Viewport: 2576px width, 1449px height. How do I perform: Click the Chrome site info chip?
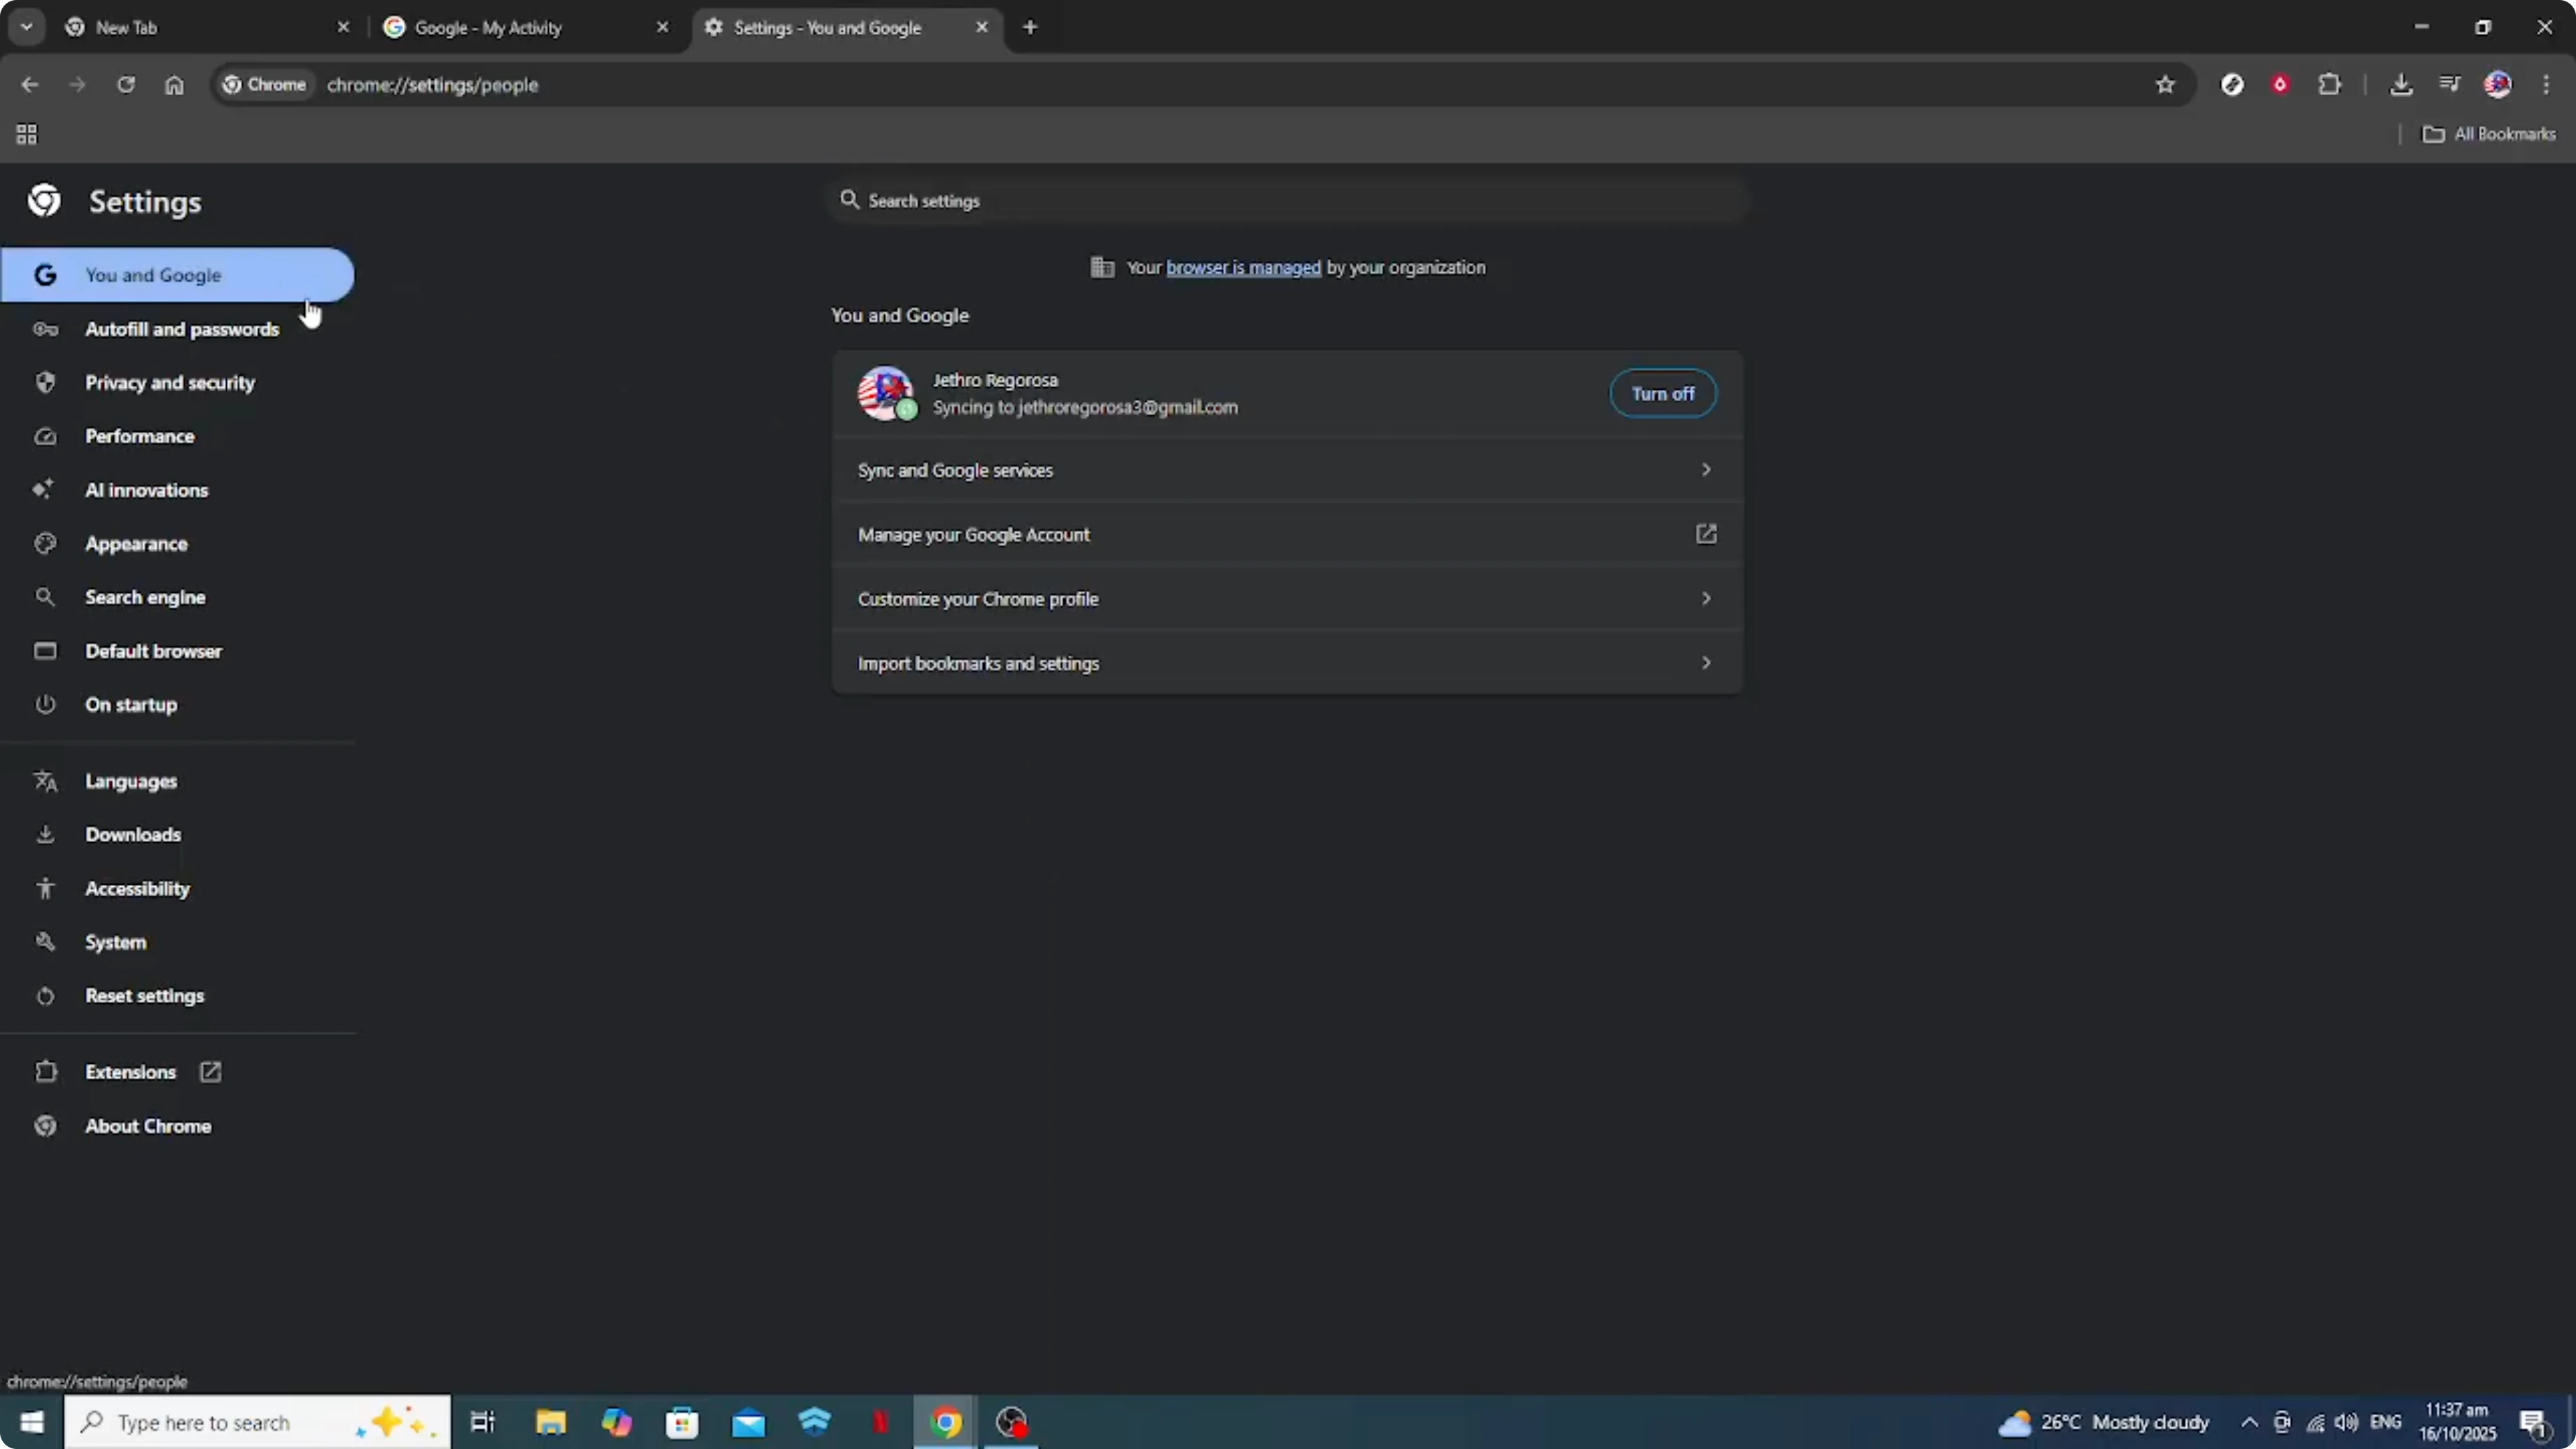(x=265, y=85)
